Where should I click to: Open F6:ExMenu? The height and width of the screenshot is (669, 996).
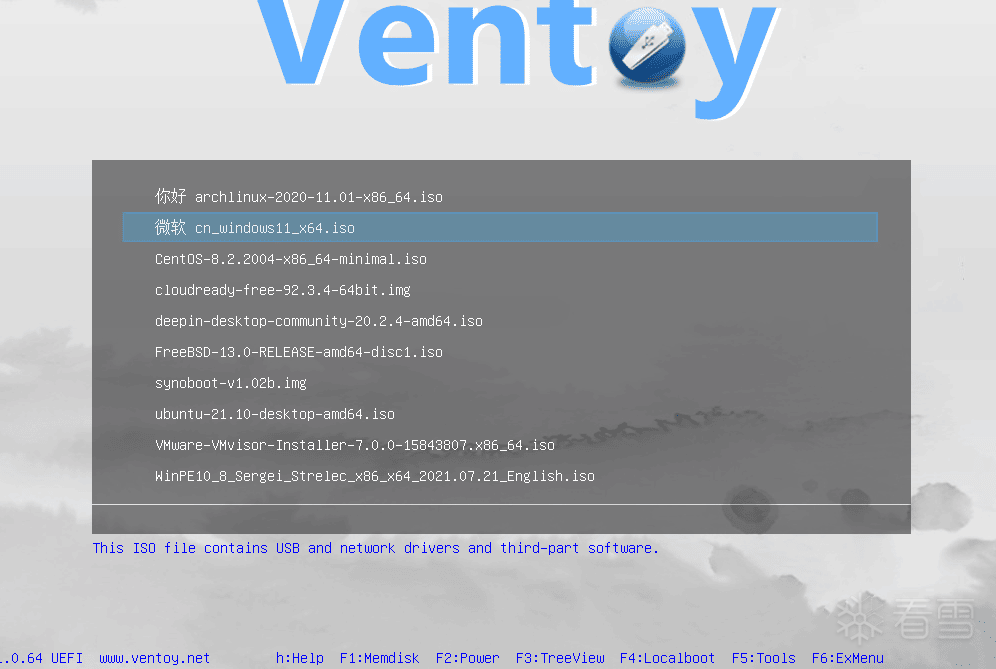pos(847,658)
